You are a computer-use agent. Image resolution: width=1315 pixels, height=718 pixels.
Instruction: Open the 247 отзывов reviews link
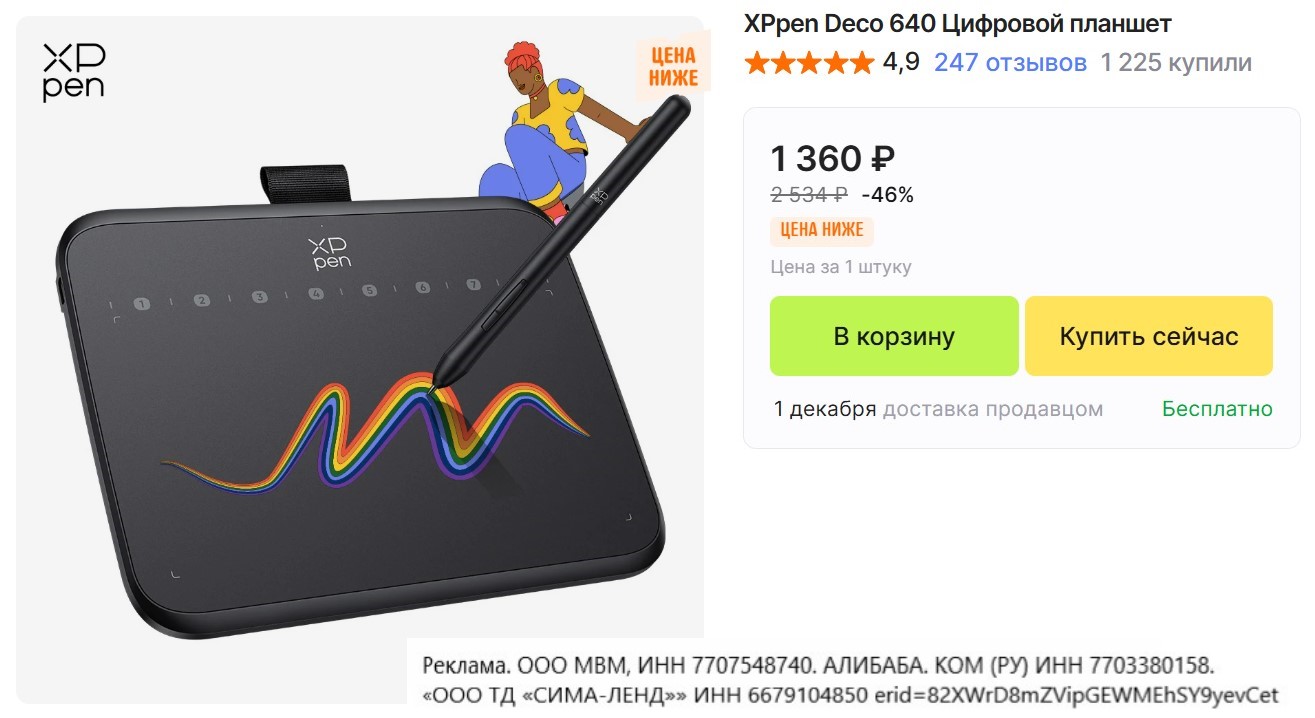click(1010, 63)
